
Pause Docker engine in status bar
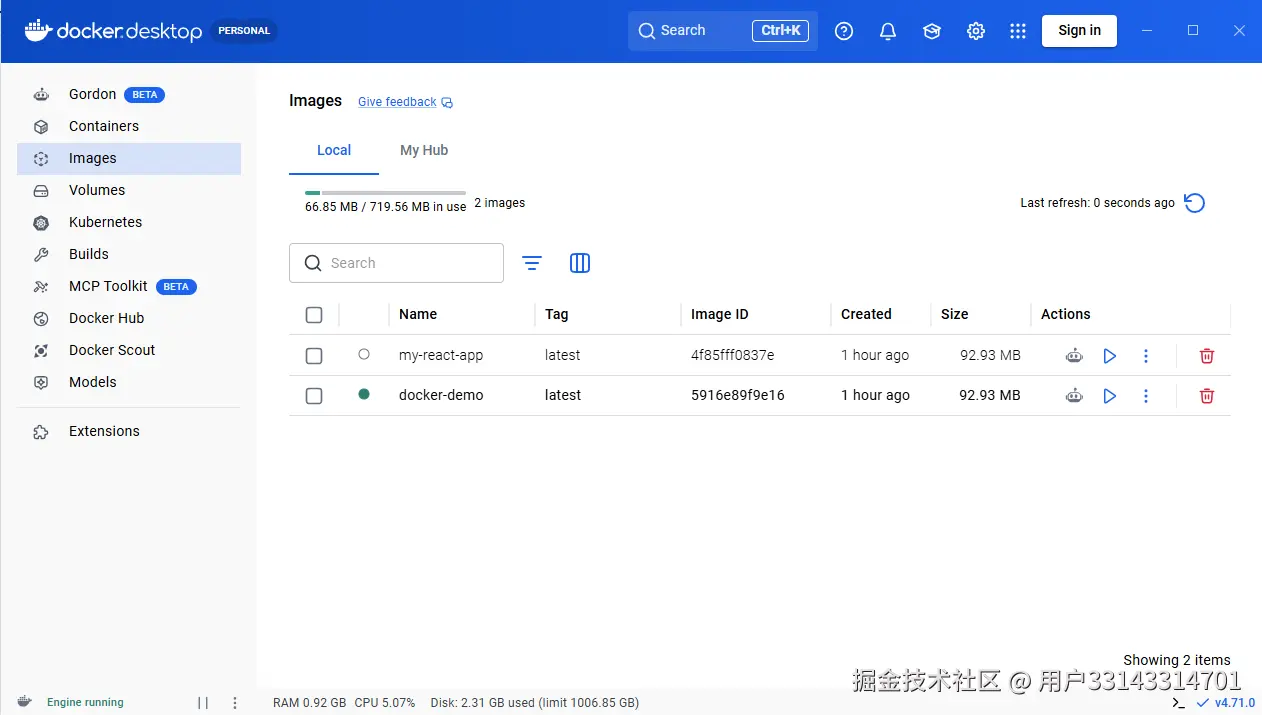(x=203, y=703)
